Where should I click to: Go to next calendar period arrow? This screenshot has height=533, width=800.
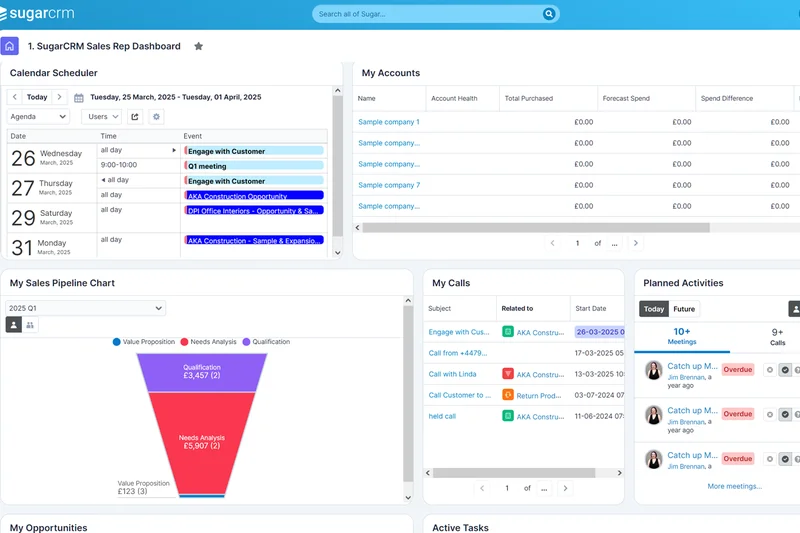59,97
